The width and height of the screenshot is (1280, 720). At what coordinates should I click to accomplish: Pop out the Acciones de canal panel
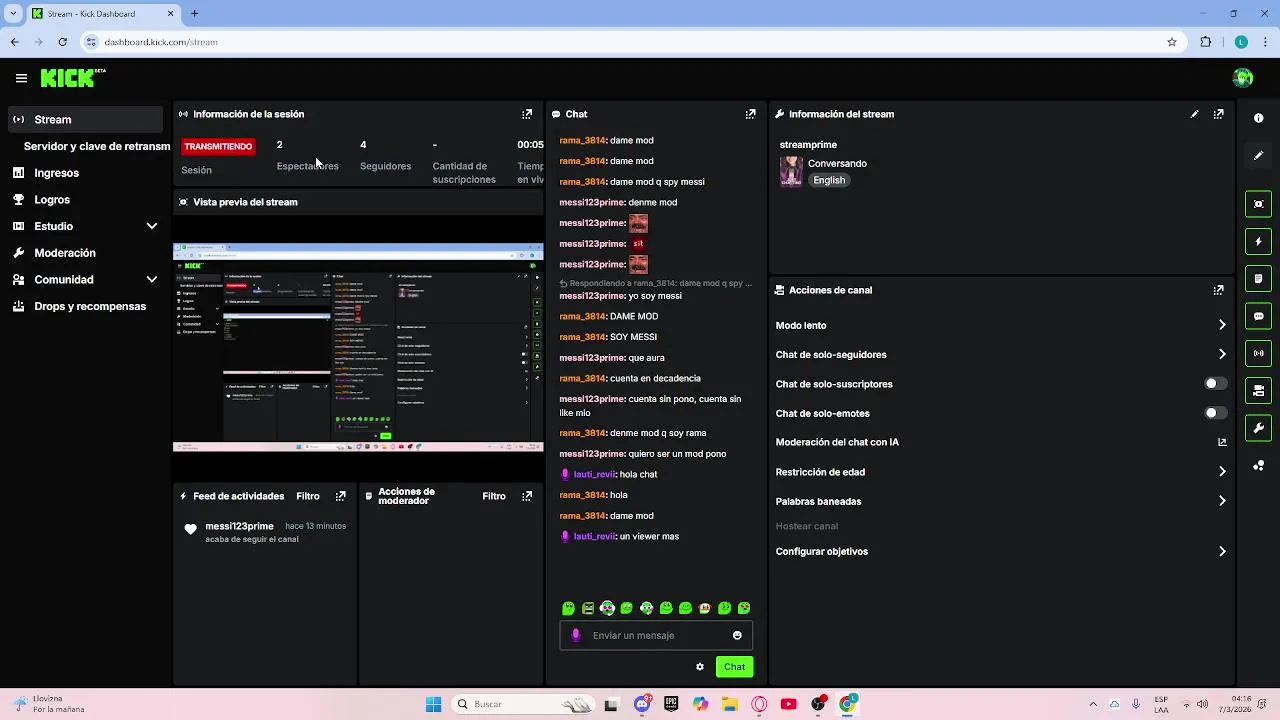pos(1218,290)
